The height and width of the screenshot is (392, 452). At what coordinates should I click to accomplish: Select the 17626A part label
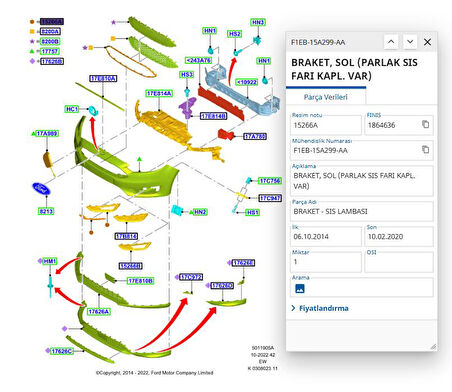coord(99,312)
